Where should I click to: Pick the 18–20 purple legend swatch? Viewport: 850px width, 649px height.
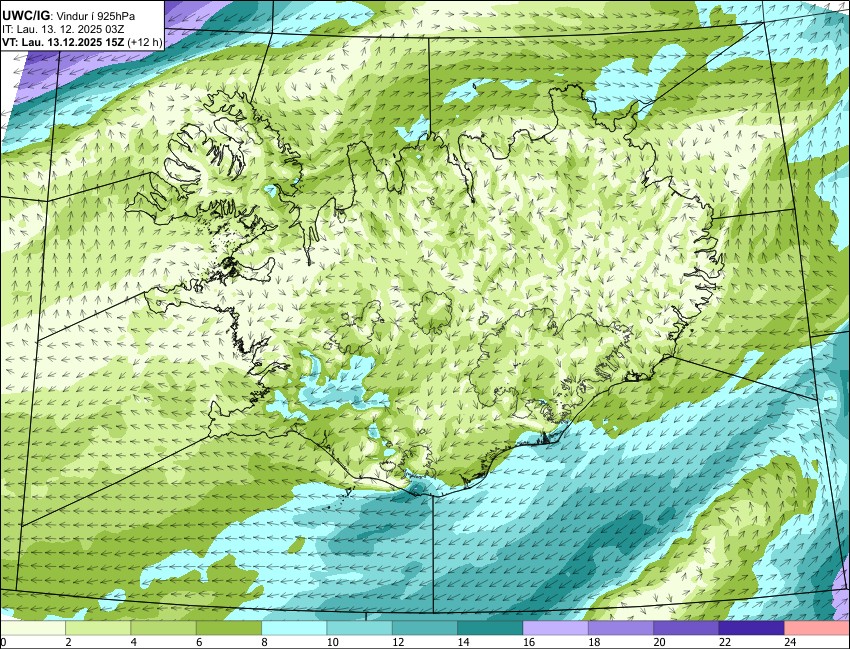click(621, 628)
